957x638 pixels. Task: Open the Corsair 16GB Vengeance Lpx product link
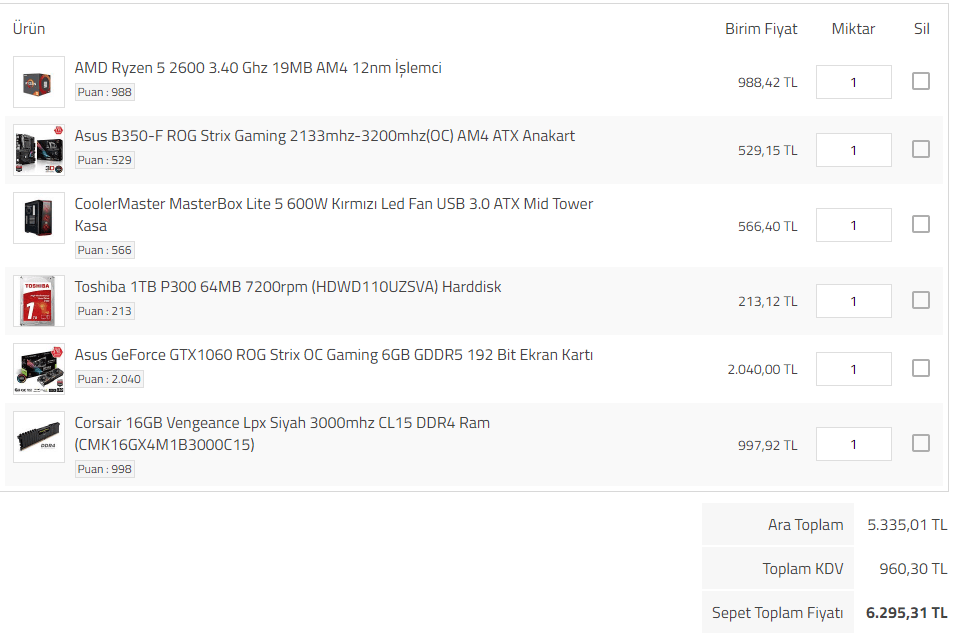[282, 423]
